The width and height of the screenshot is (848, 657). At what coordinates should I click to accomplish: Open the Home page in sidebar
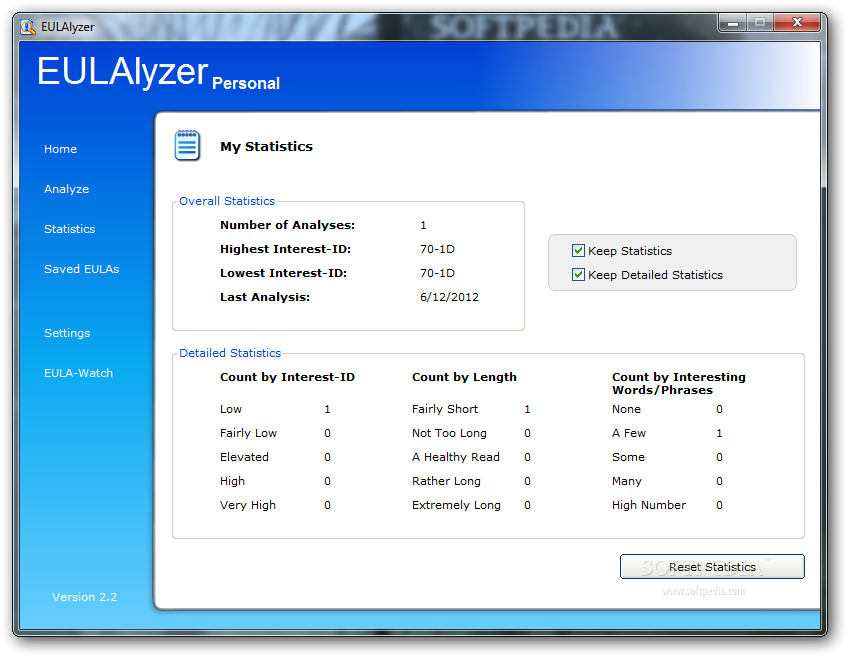[x=61, y=149]
